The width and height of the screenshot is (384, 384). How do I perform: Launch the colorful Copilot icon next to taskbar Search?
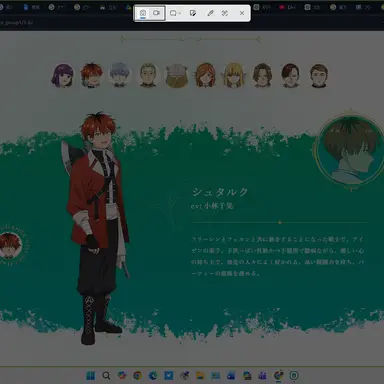coord(122,376)
